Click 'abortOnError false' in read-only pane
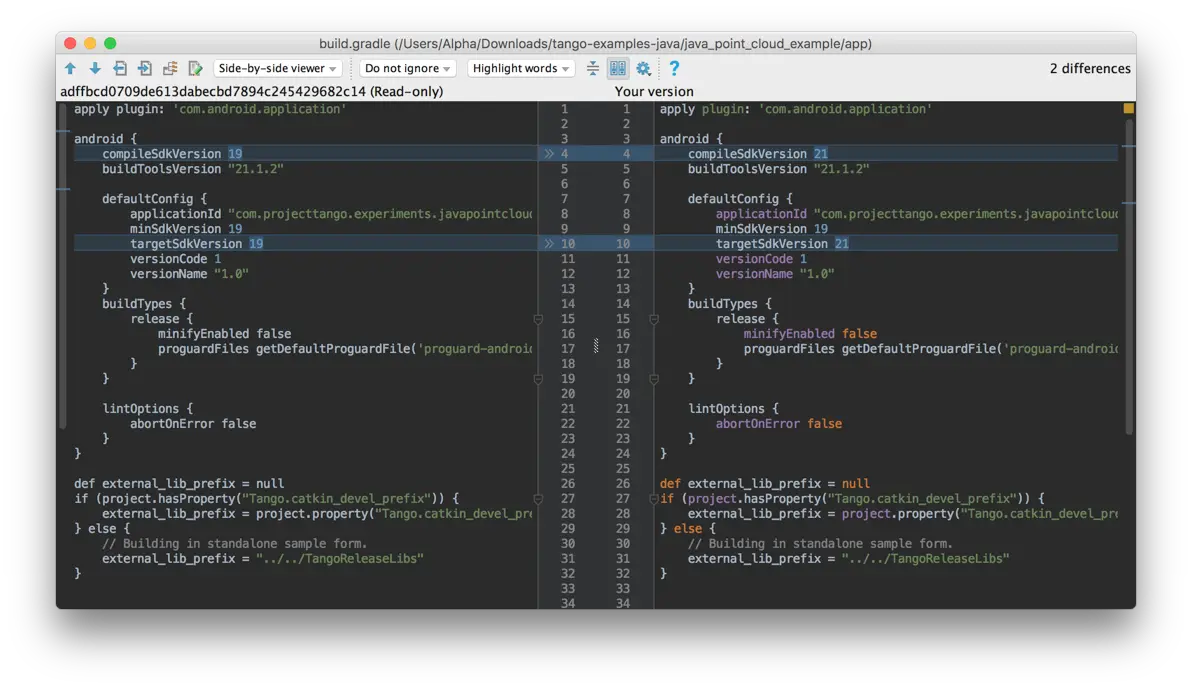The width and height of the screenshot is (1192, 689). coord(193,424)
